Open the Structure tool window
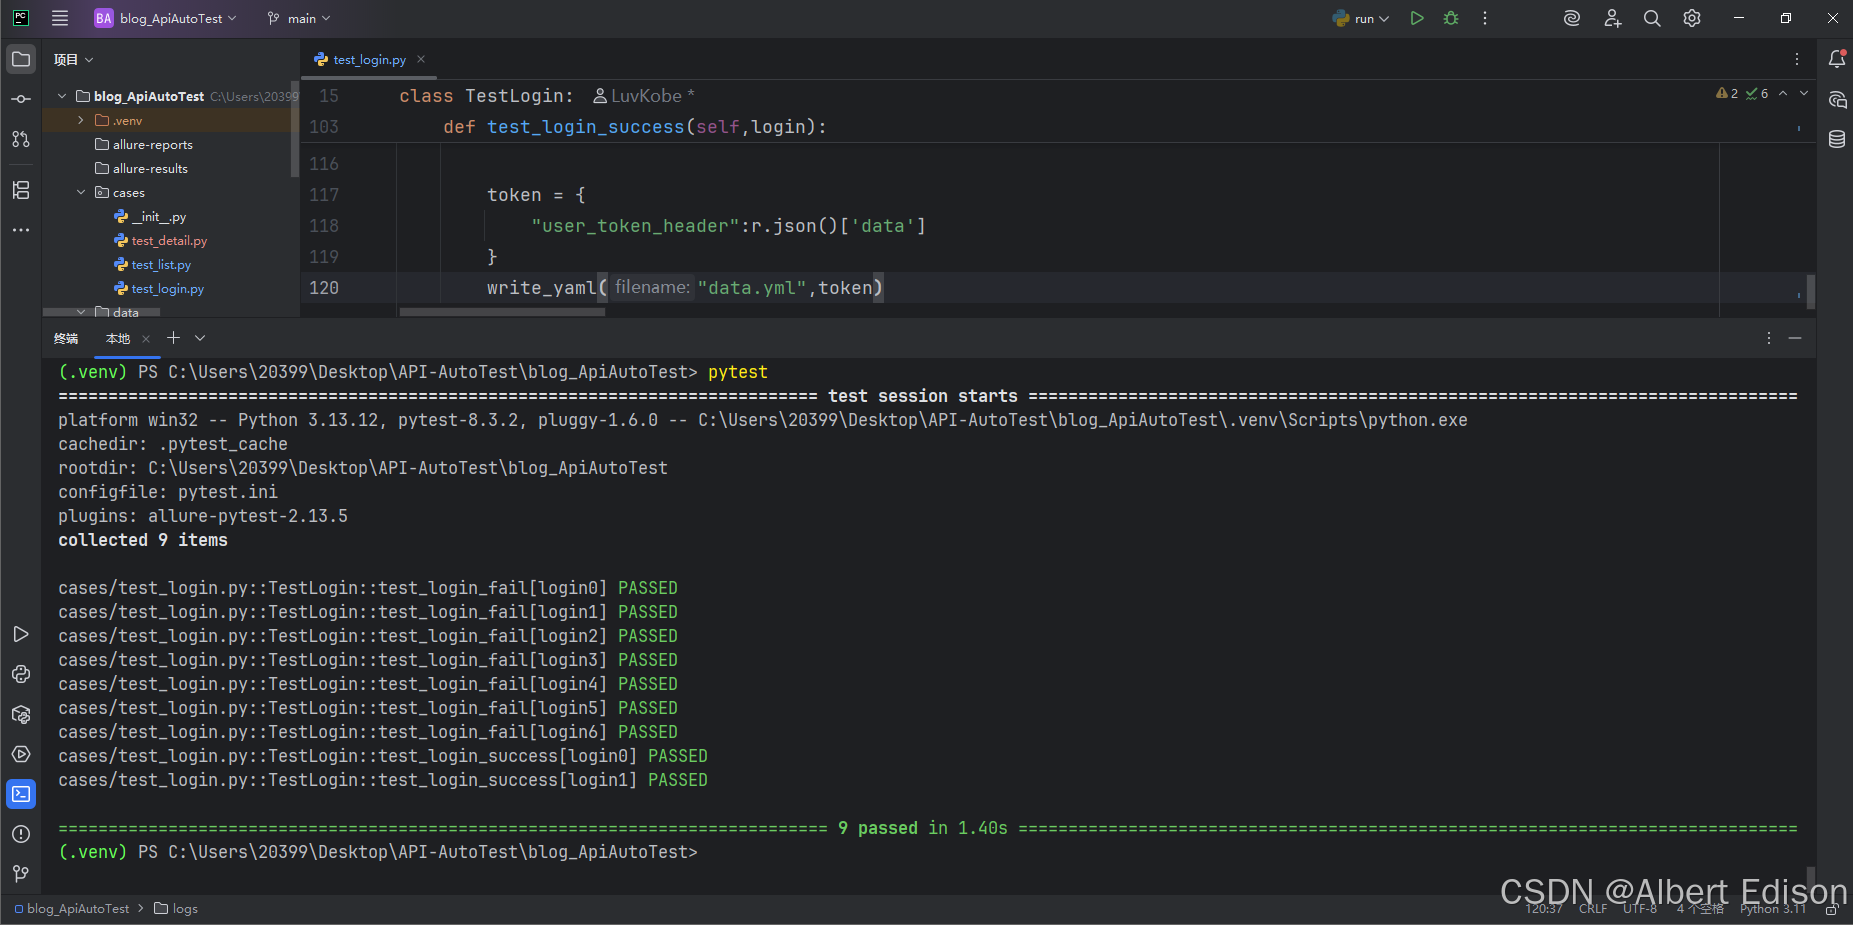Screen dimensions: 1853x925 (21, 190)
